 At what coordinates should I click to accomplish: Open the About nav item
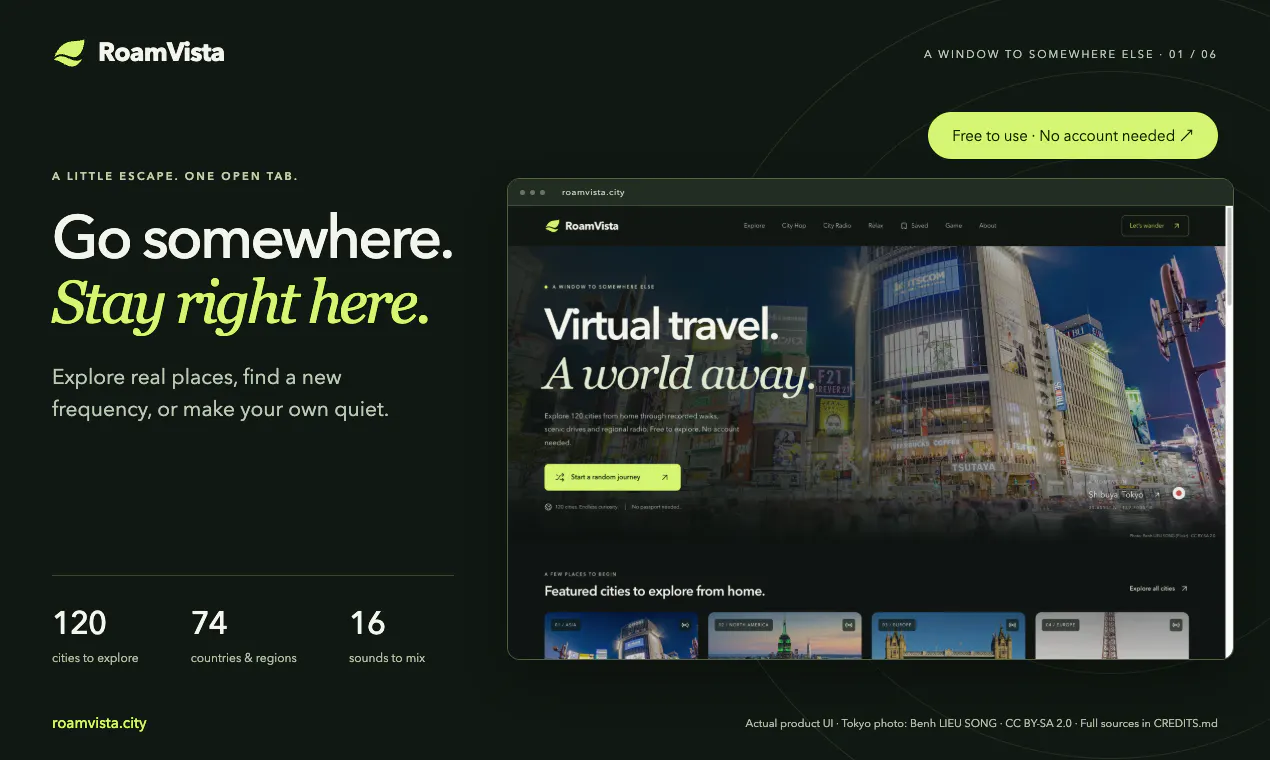tap(988, 226)
